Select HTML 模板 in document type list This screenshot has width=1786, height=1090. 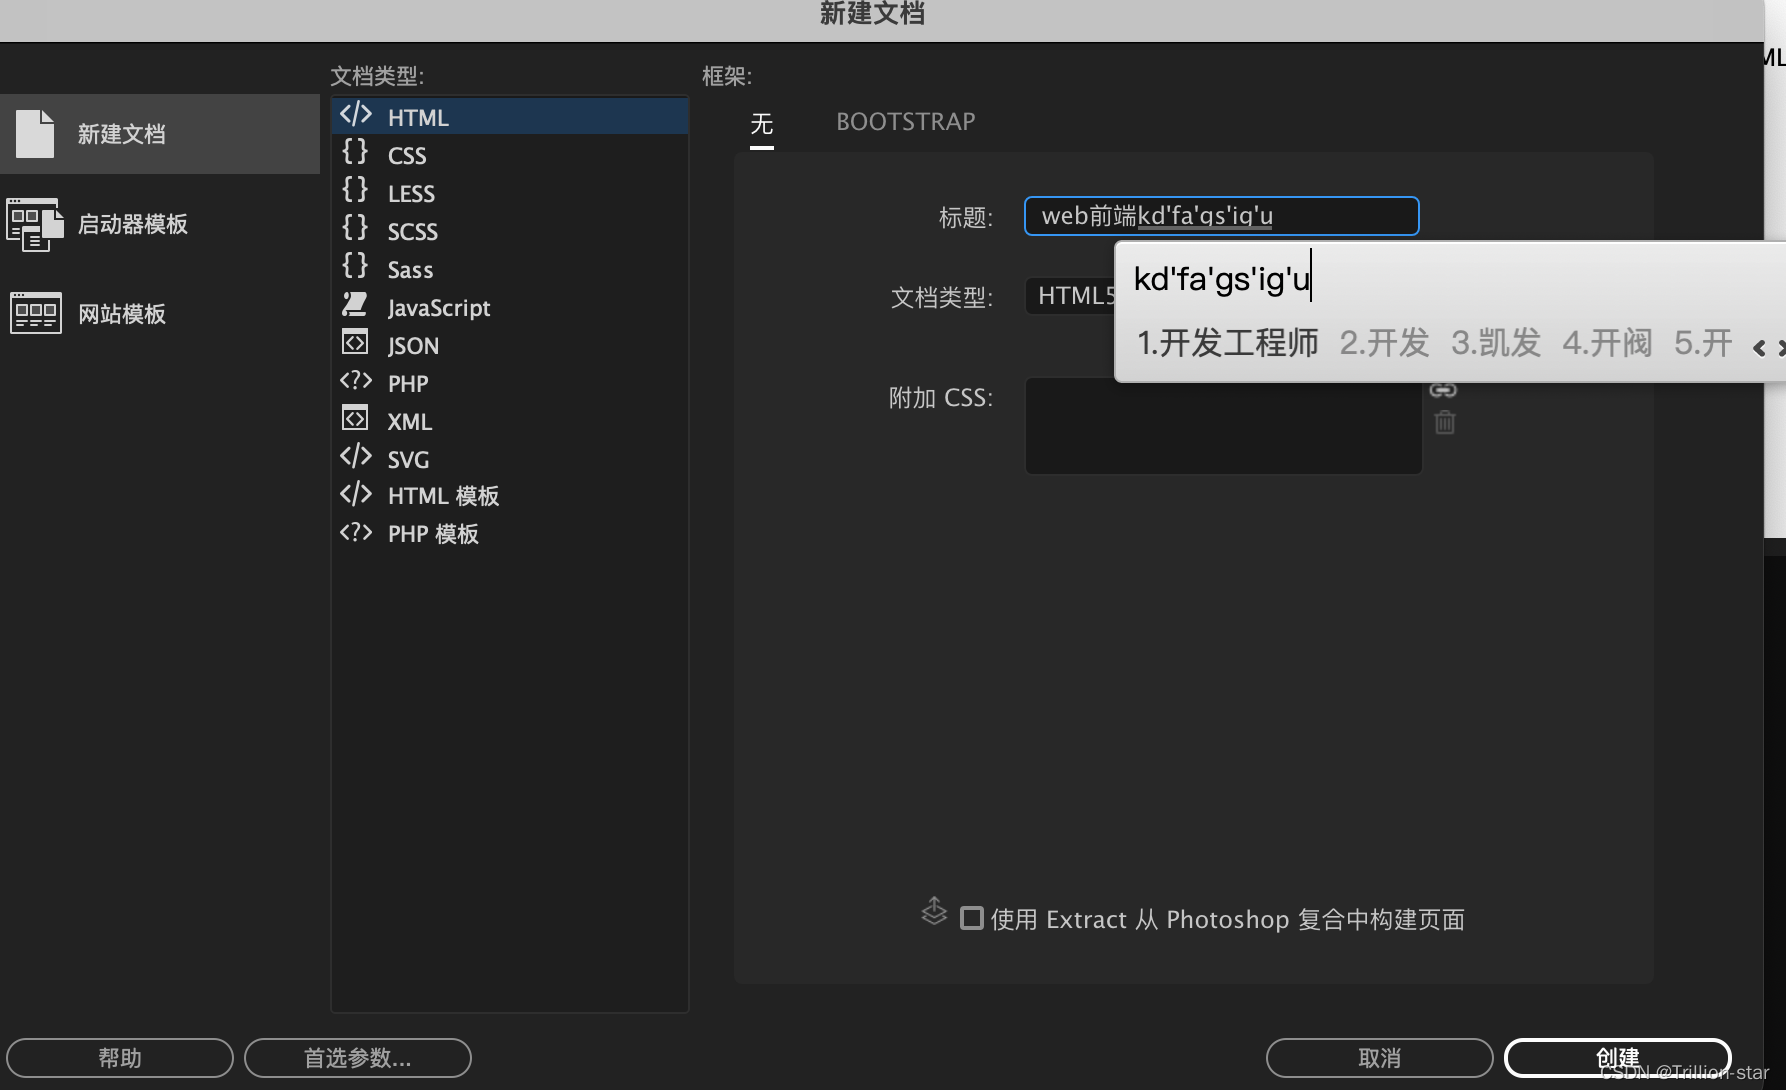[510, 496]
